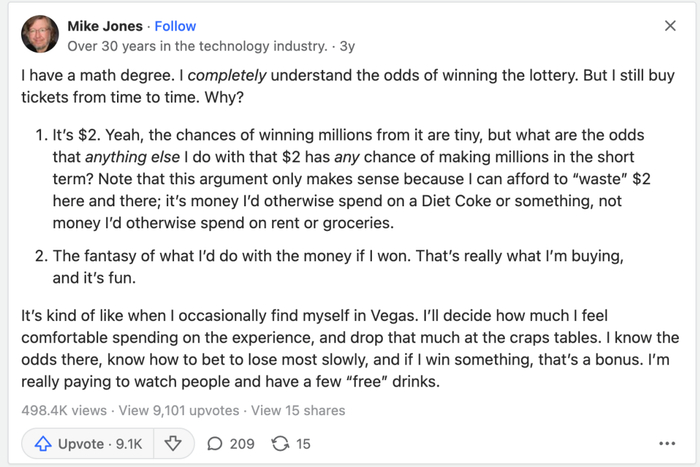Click Mike Jones's profile photo
The width and height of the screenshot is (700, 467).
pos(39,36)
